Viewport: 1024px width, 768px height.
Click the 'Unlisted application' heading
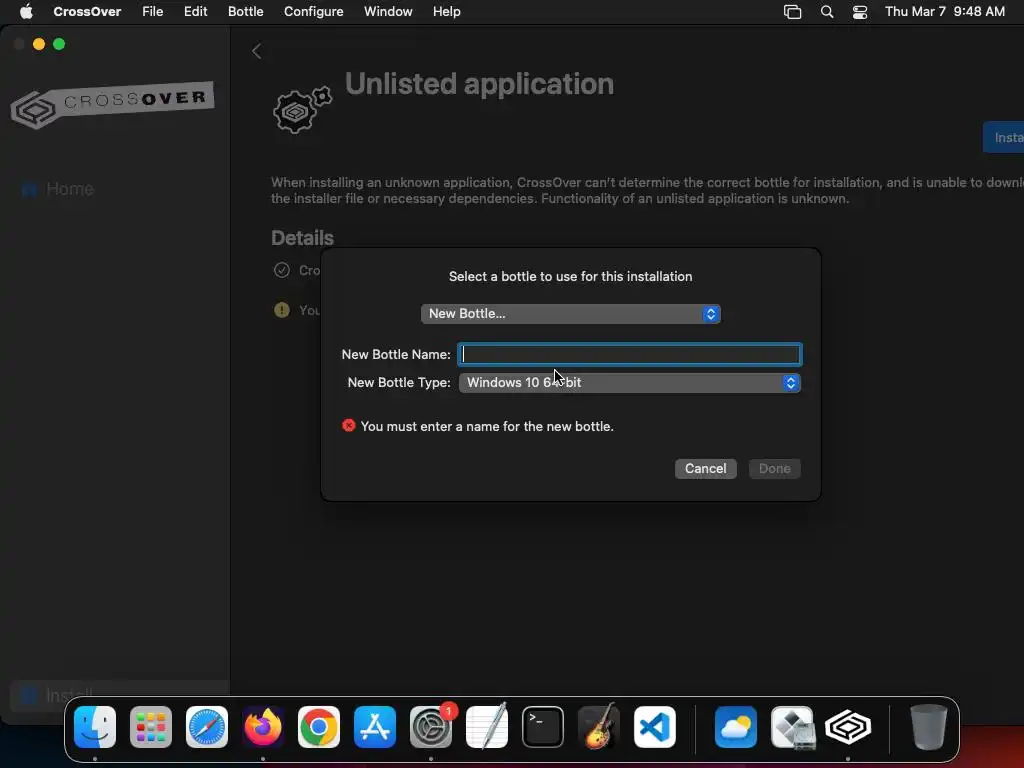[479, 84]
